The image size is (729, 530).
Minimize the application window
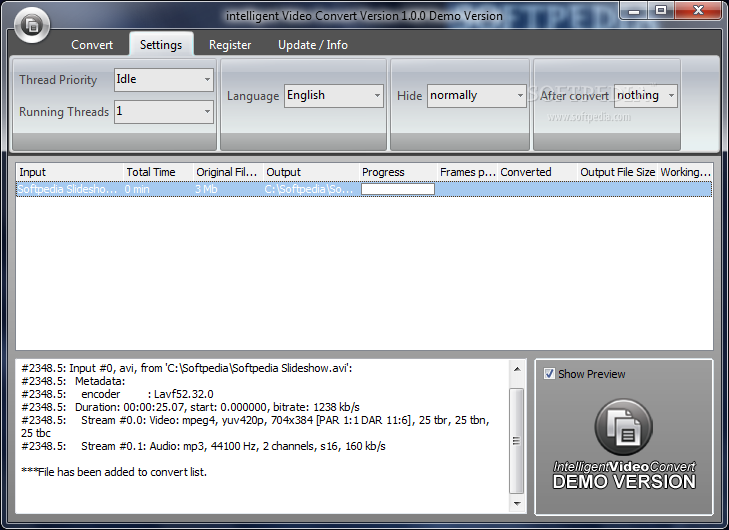click(x=634, y=11)
